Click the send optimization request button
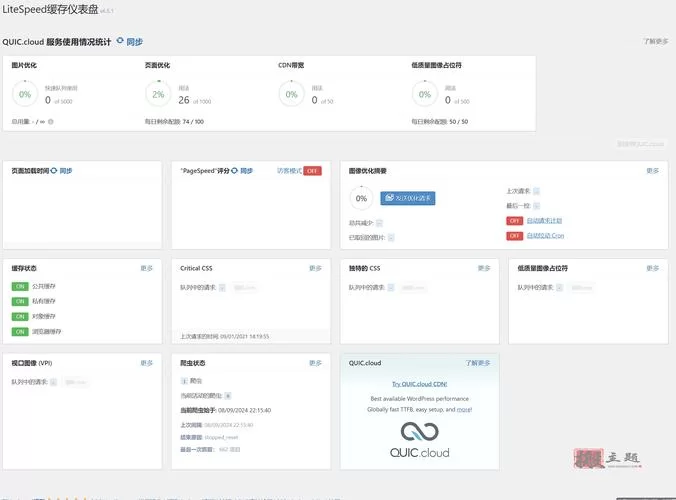 [x=408, y=198]
